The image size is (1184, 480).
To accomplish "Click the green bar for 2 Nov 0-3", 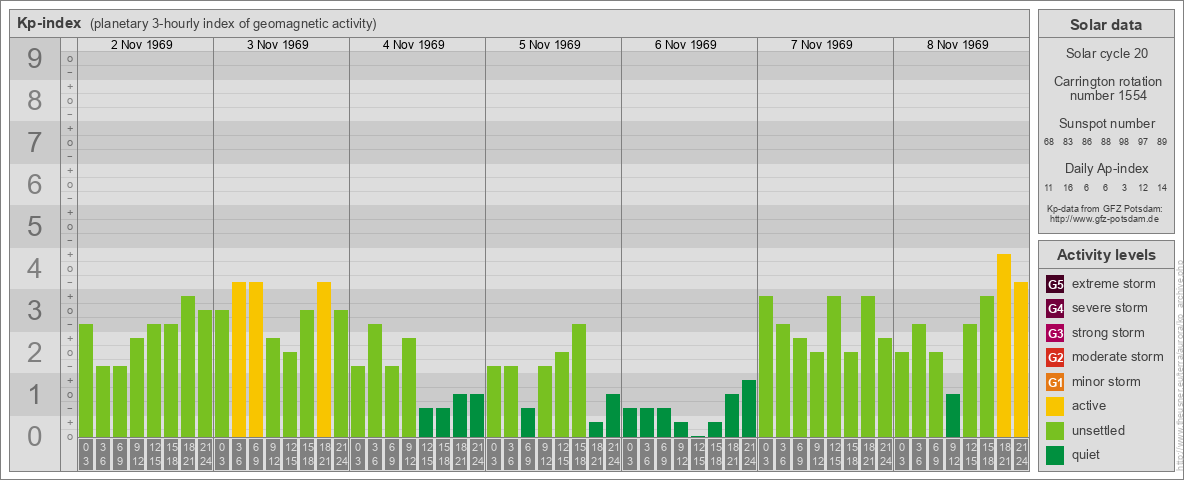I will click(x=86, y=380).
